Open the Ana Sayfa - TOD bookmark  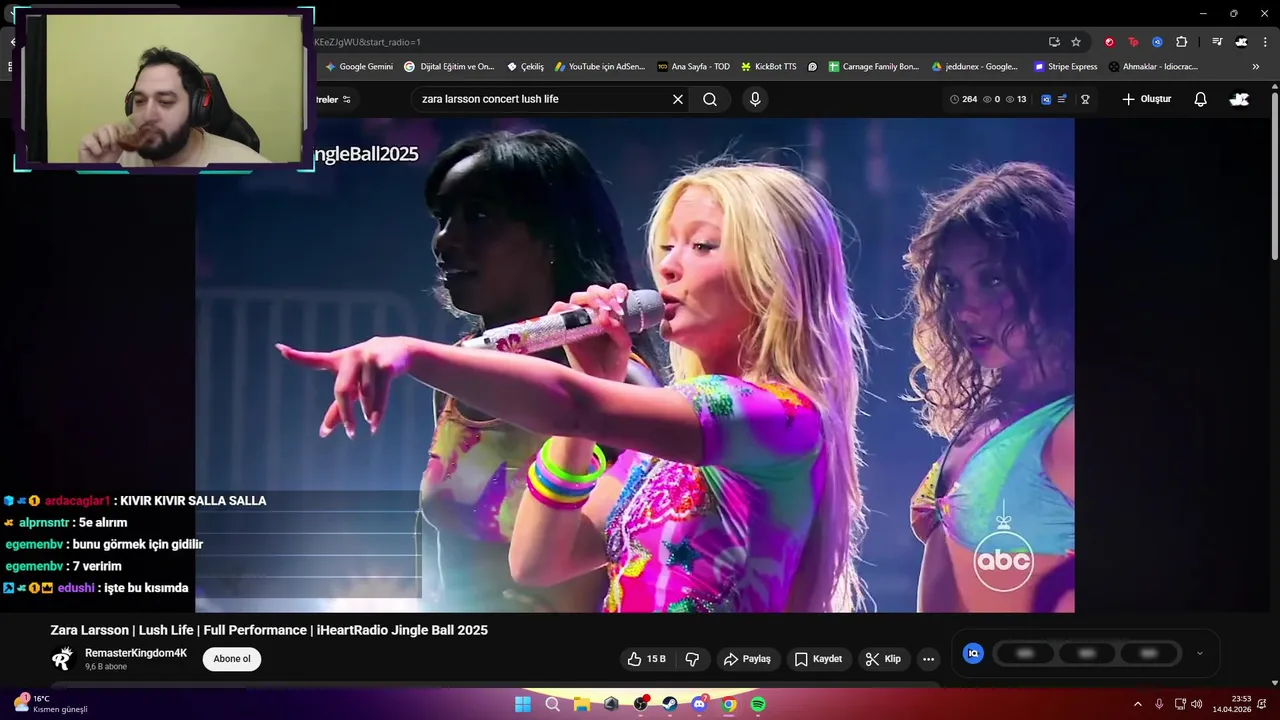point(693,67)
